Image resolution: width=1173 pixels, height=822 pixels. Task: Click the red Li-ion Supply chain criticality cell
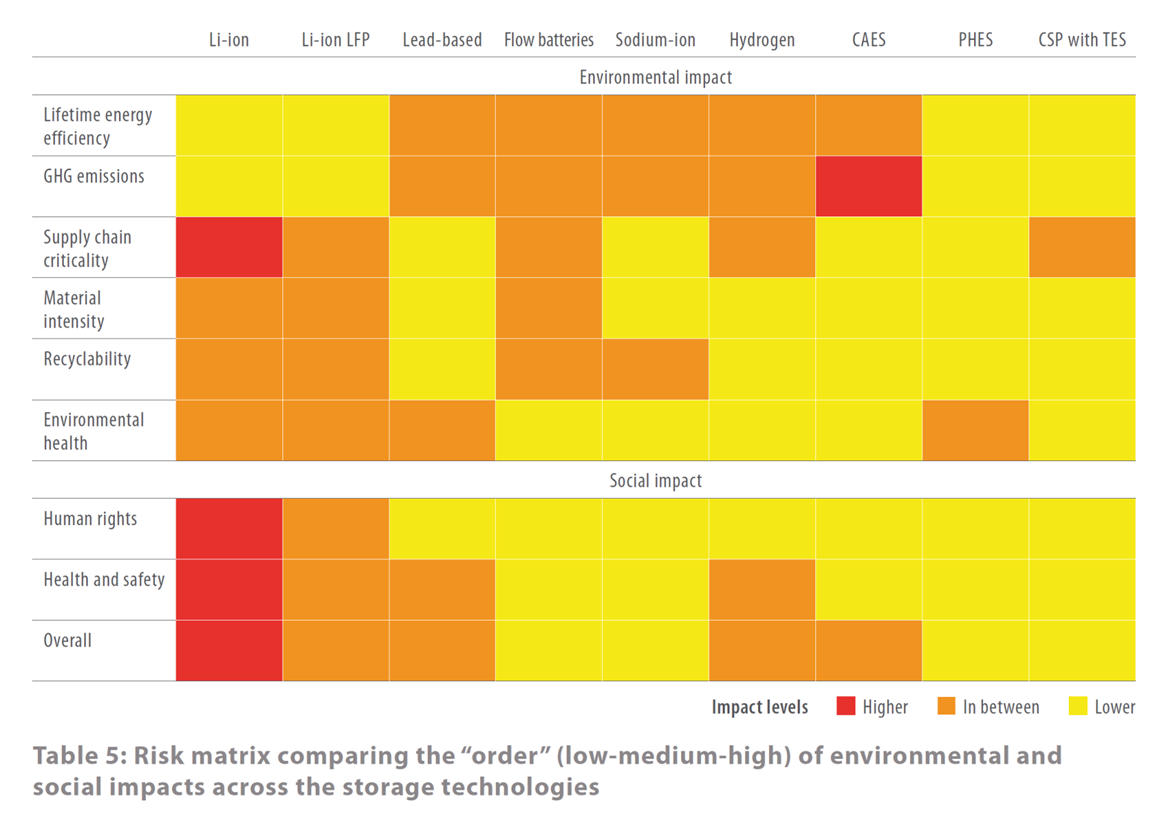pyautogui.click(x=229, y=247)
